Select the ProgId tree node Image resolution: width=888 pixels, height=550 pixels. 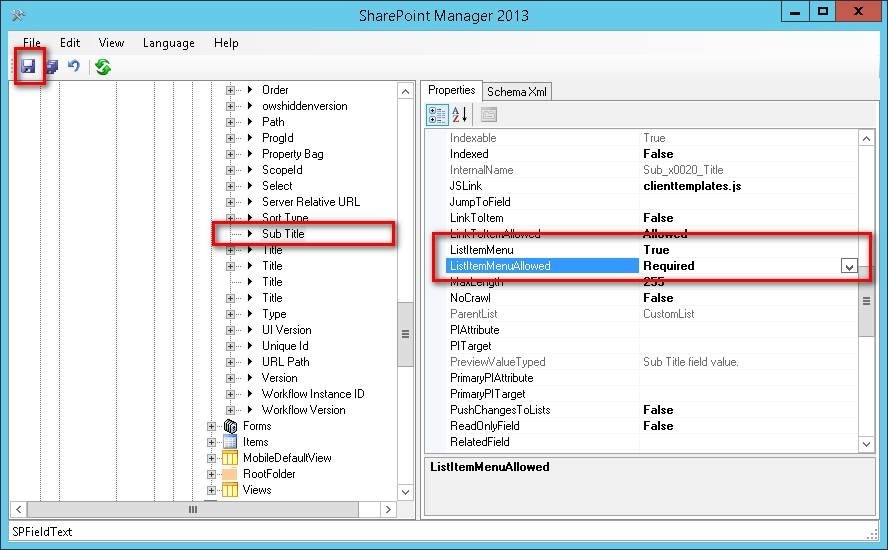(278, 138)
